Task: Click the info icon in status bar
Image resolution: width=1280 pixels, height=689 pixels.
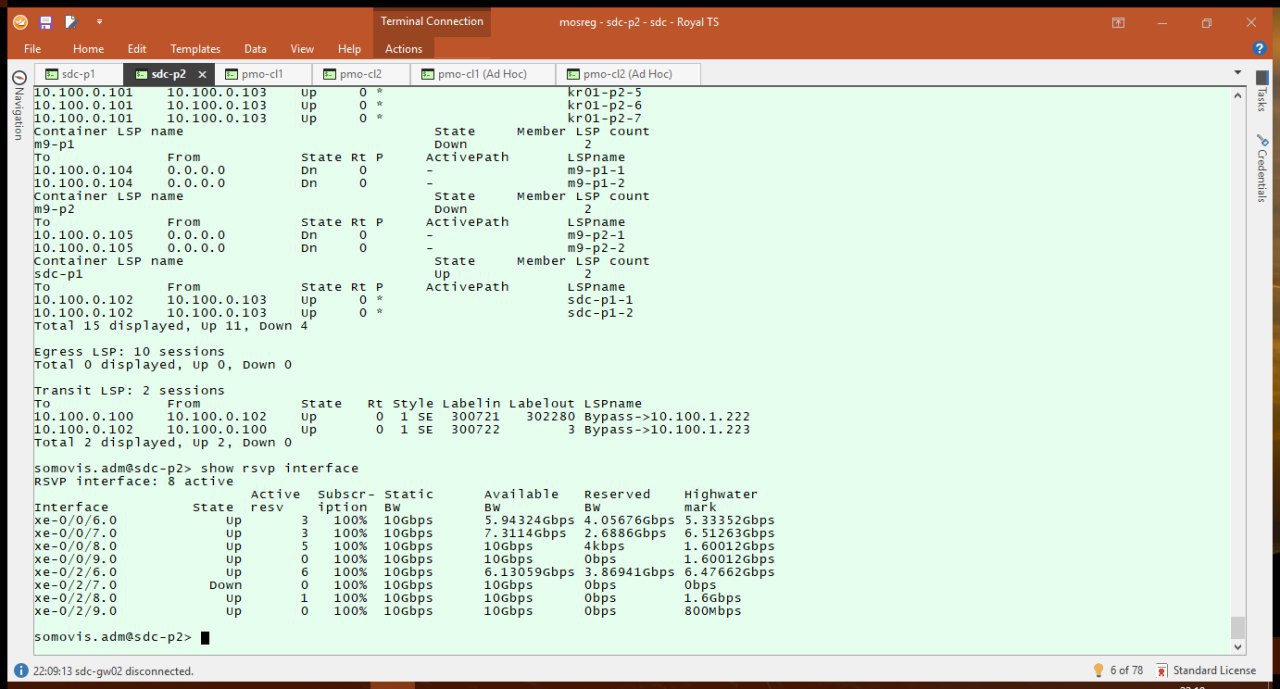Action: point(21,670)
